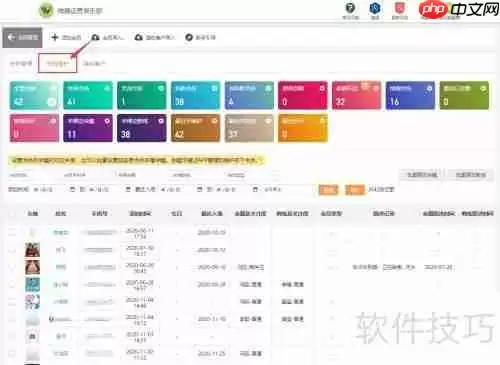Screen dimensions: 500x365
Task: Open the dark purple card showing 11
Action: [x=88, y=128]
